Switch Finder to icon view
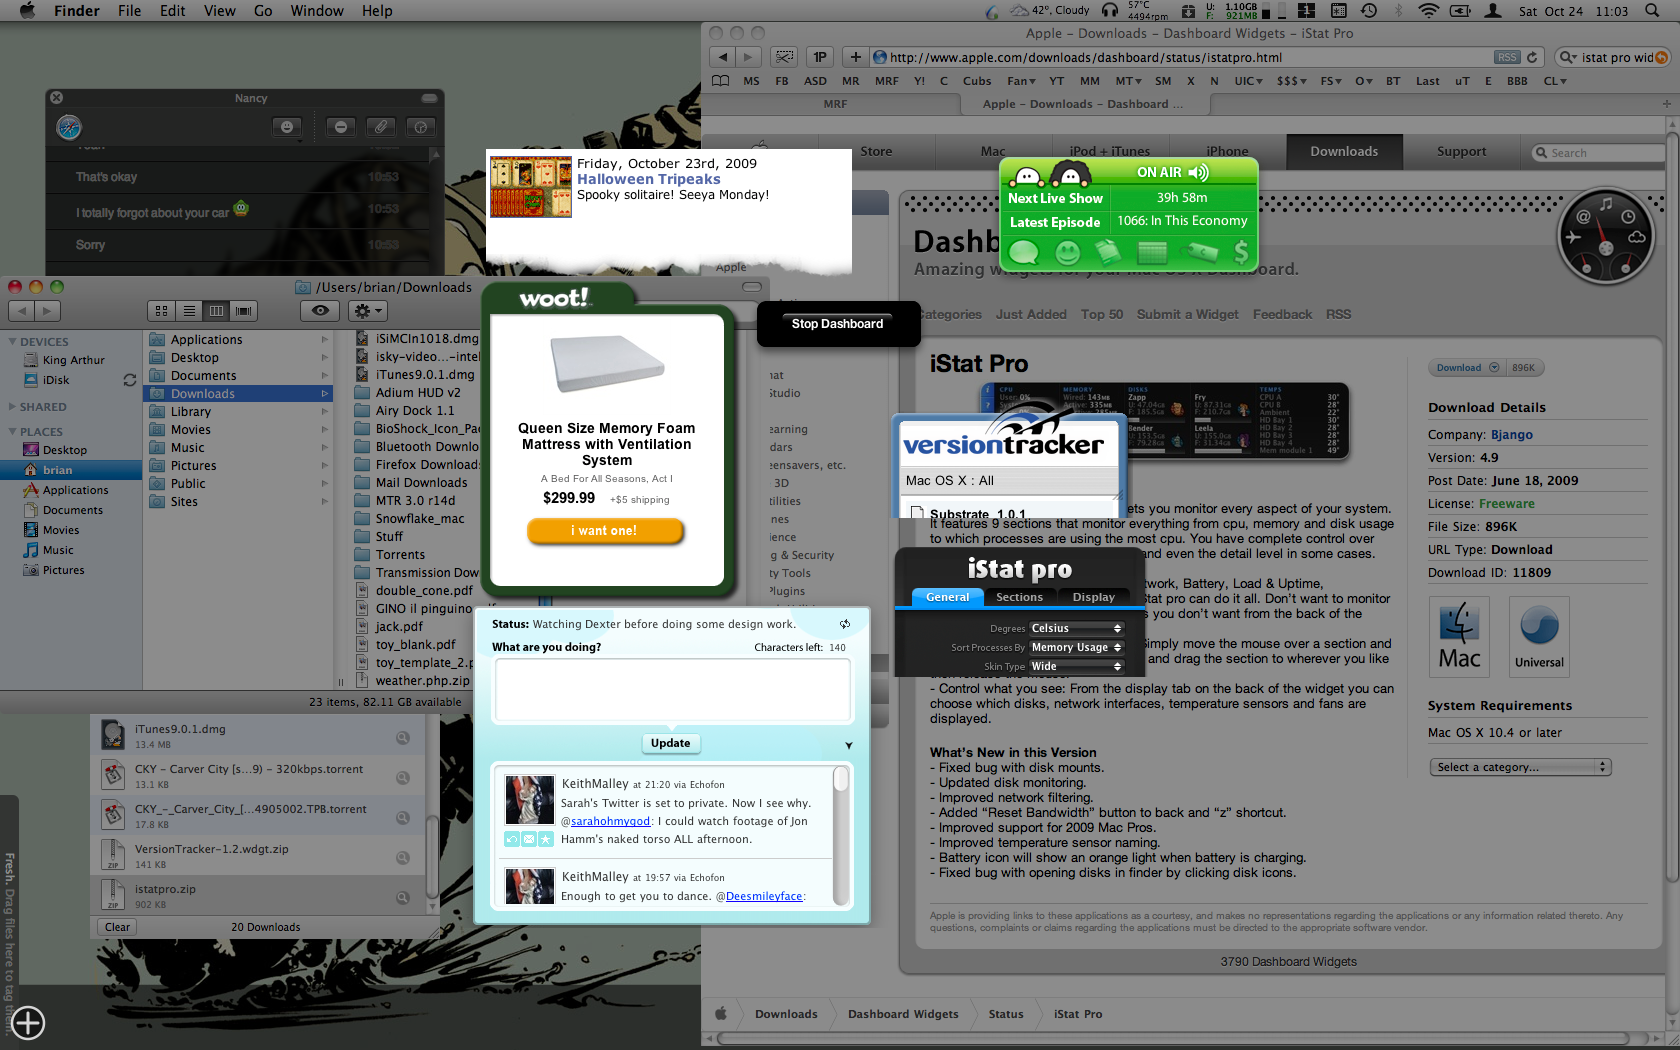Image resolution: width=1680 pixels, height=1050 pixels. coord(161,311)
